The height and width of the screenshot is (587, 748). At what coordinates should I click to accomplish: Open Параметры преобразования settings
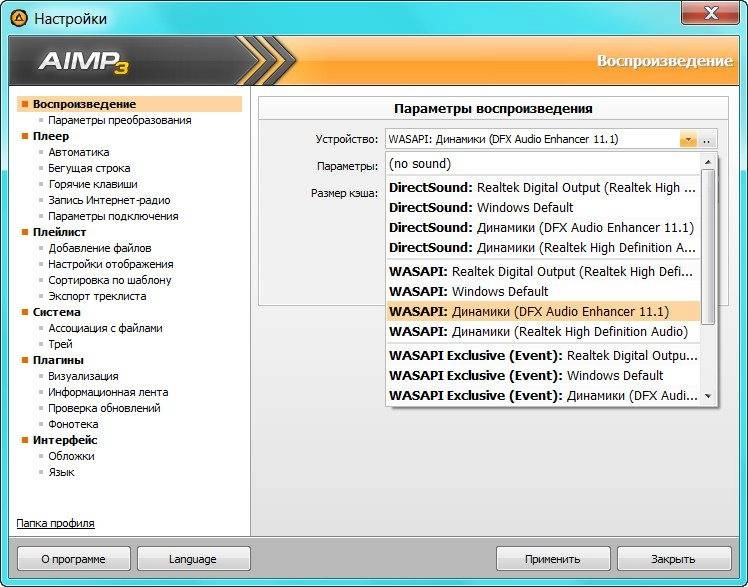click(120, 120)
